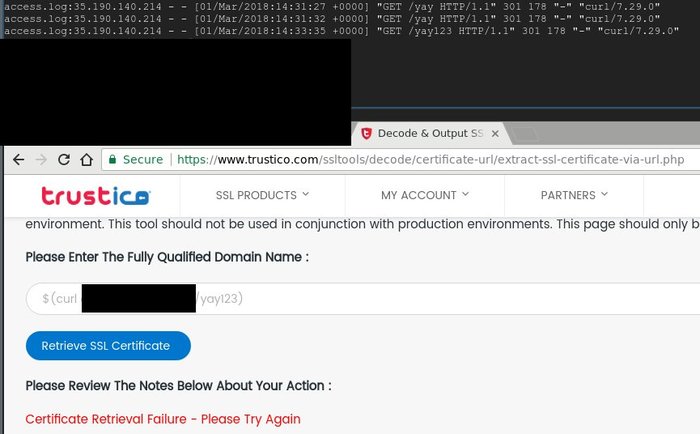Click the green Secure padlock icon
Viewport: 700px width, 434px height.
tap(112, 159)
